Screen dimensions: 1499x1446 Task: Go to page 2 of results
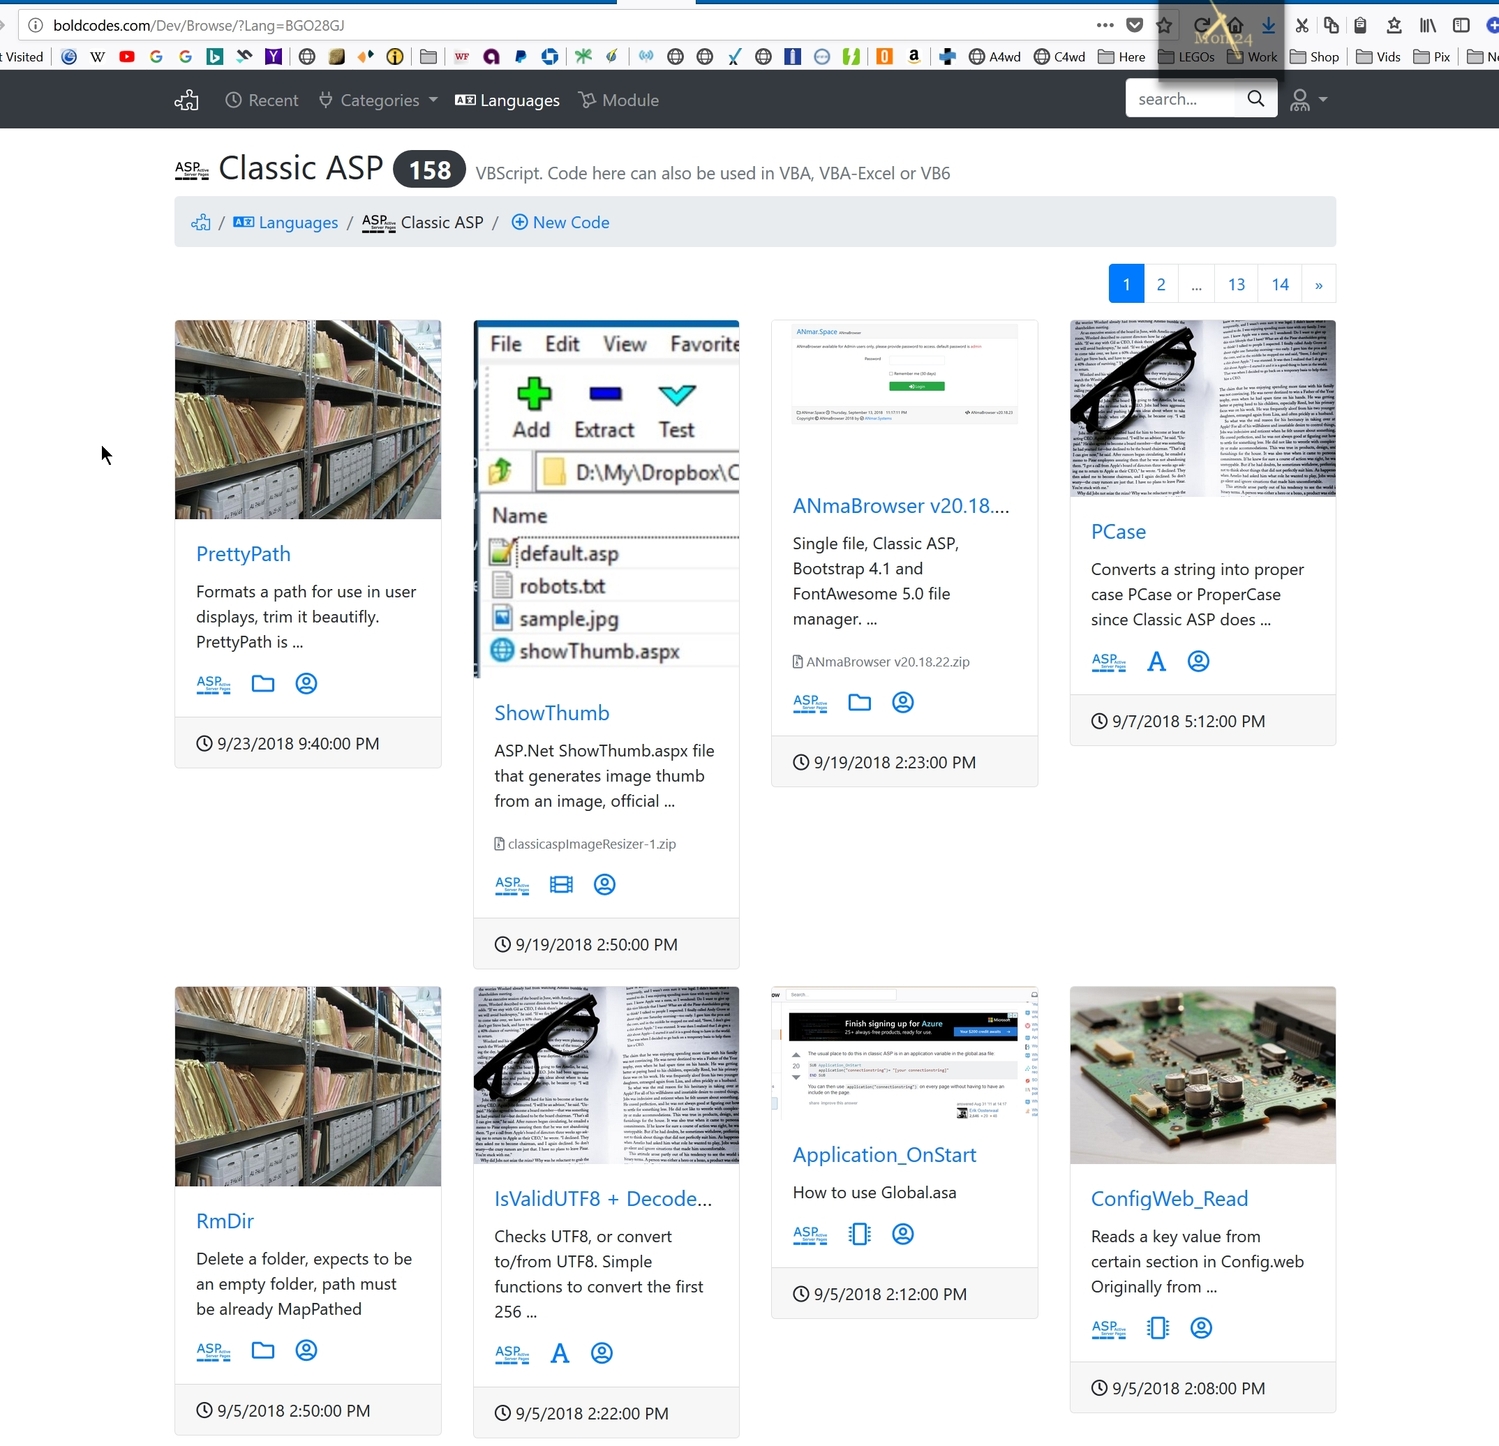(1160, 284)
